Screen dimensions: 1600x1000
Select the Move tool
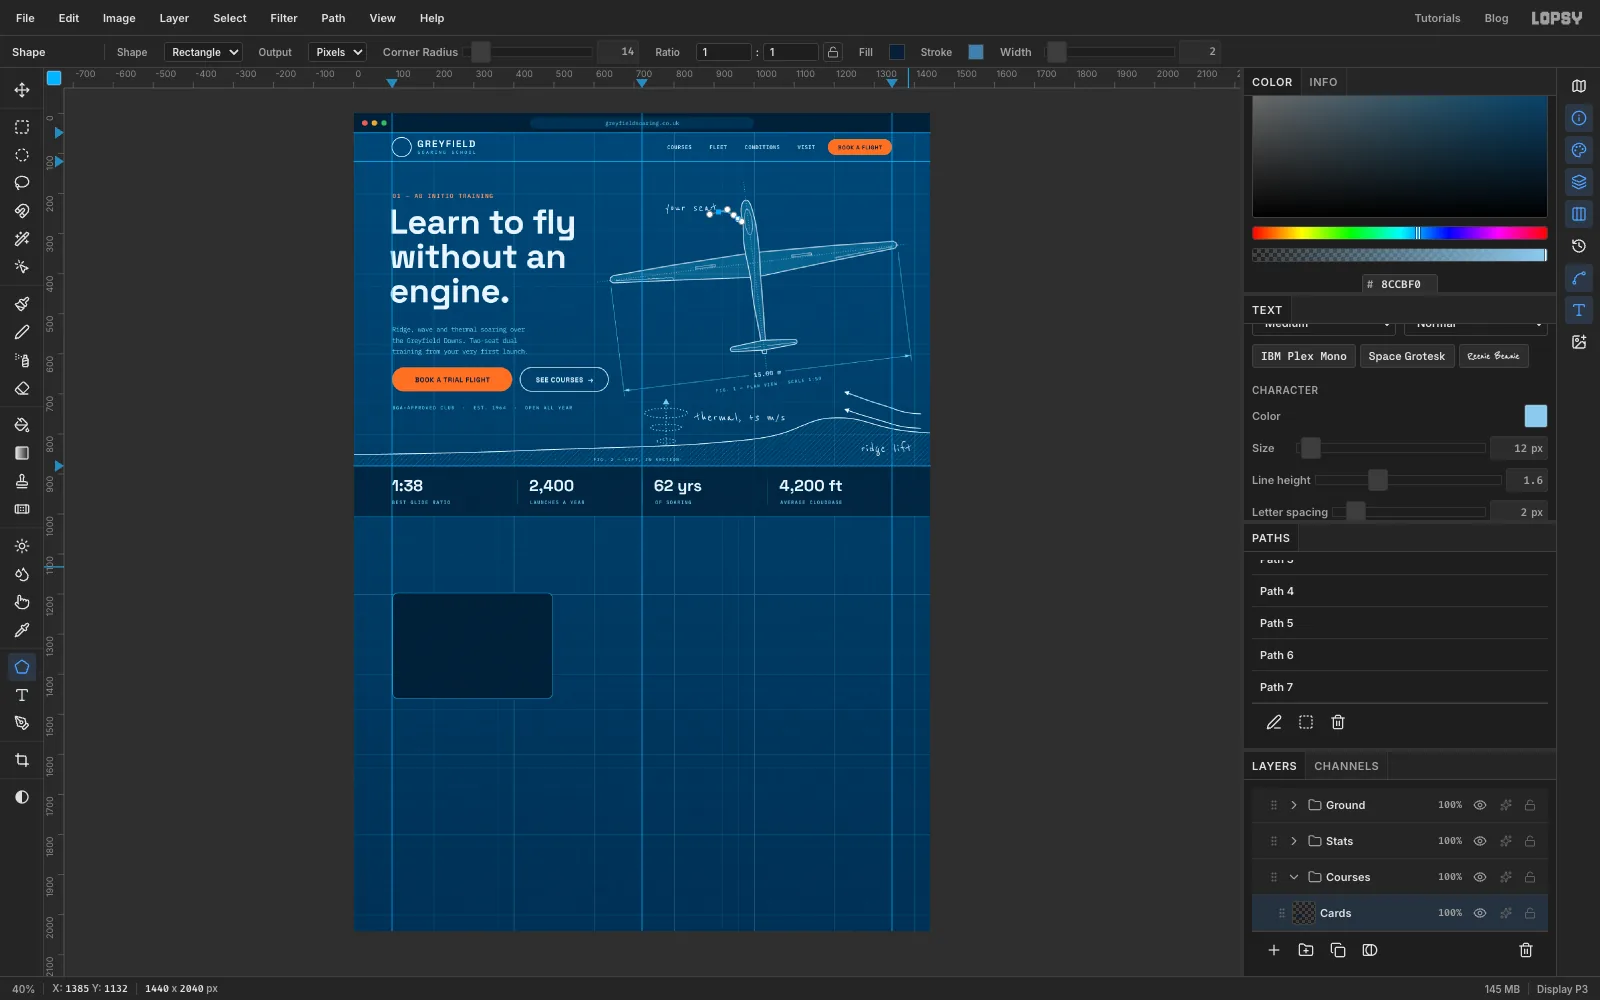click(22, 90)
